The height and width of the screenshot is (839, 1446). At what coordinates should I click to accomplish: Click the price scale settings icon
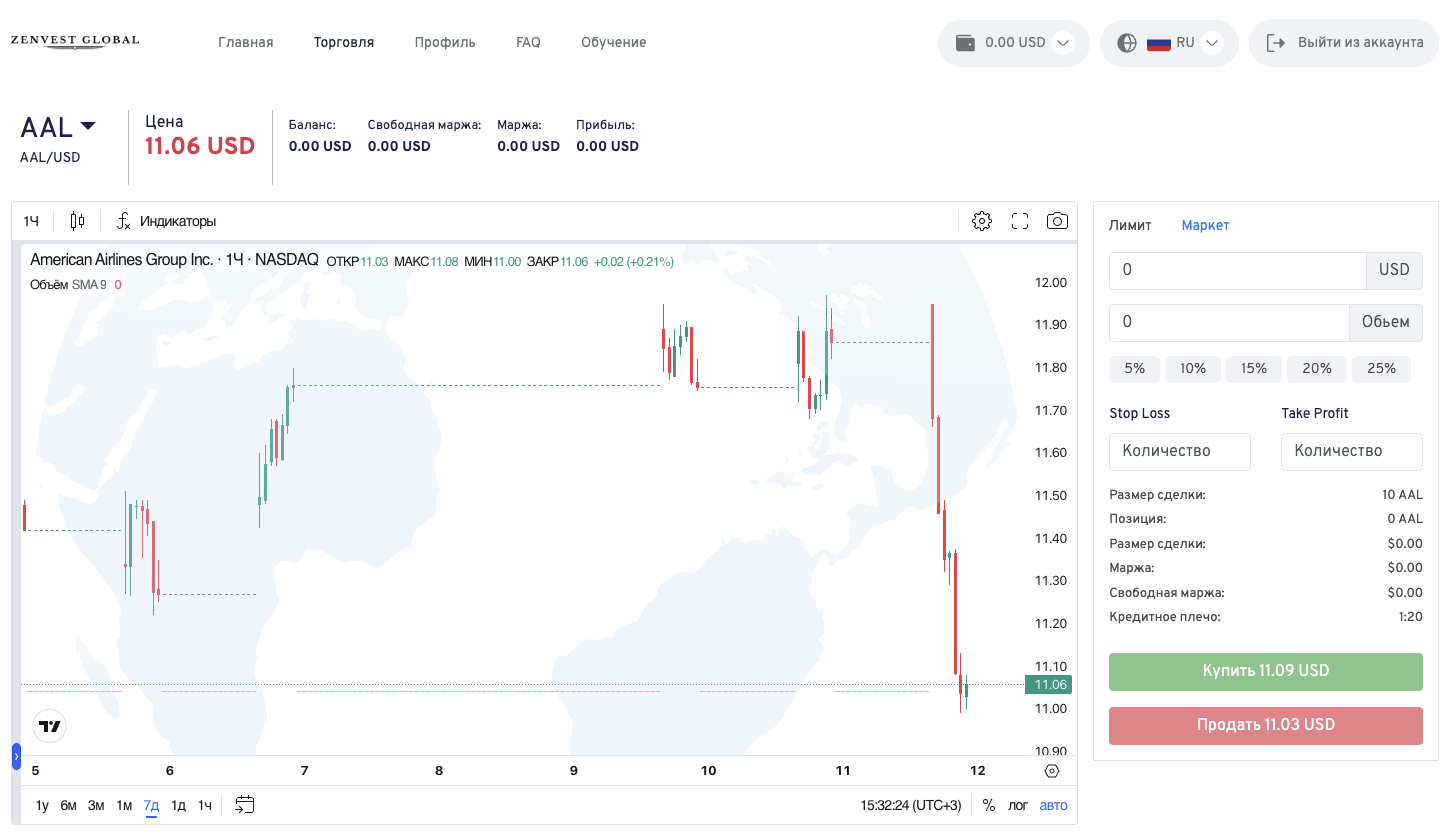[x=1051, y=771]
